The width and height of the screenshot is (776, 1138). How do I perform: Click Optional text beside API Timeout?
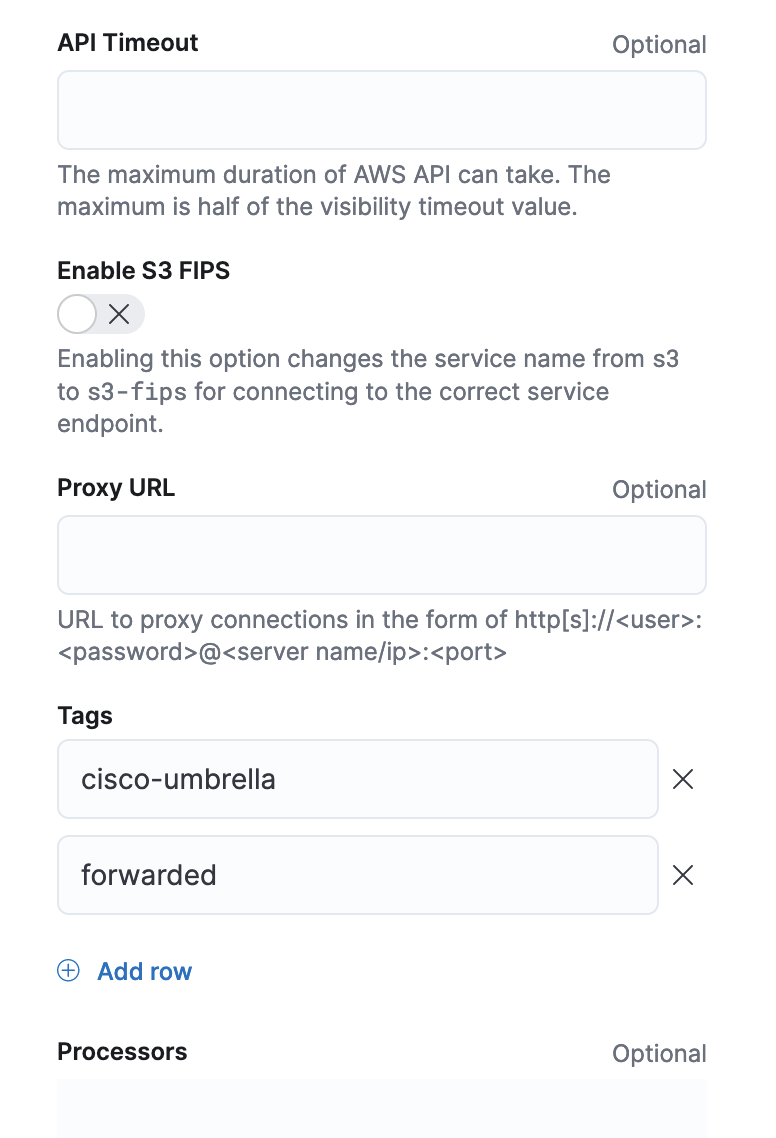pos(659,45)
